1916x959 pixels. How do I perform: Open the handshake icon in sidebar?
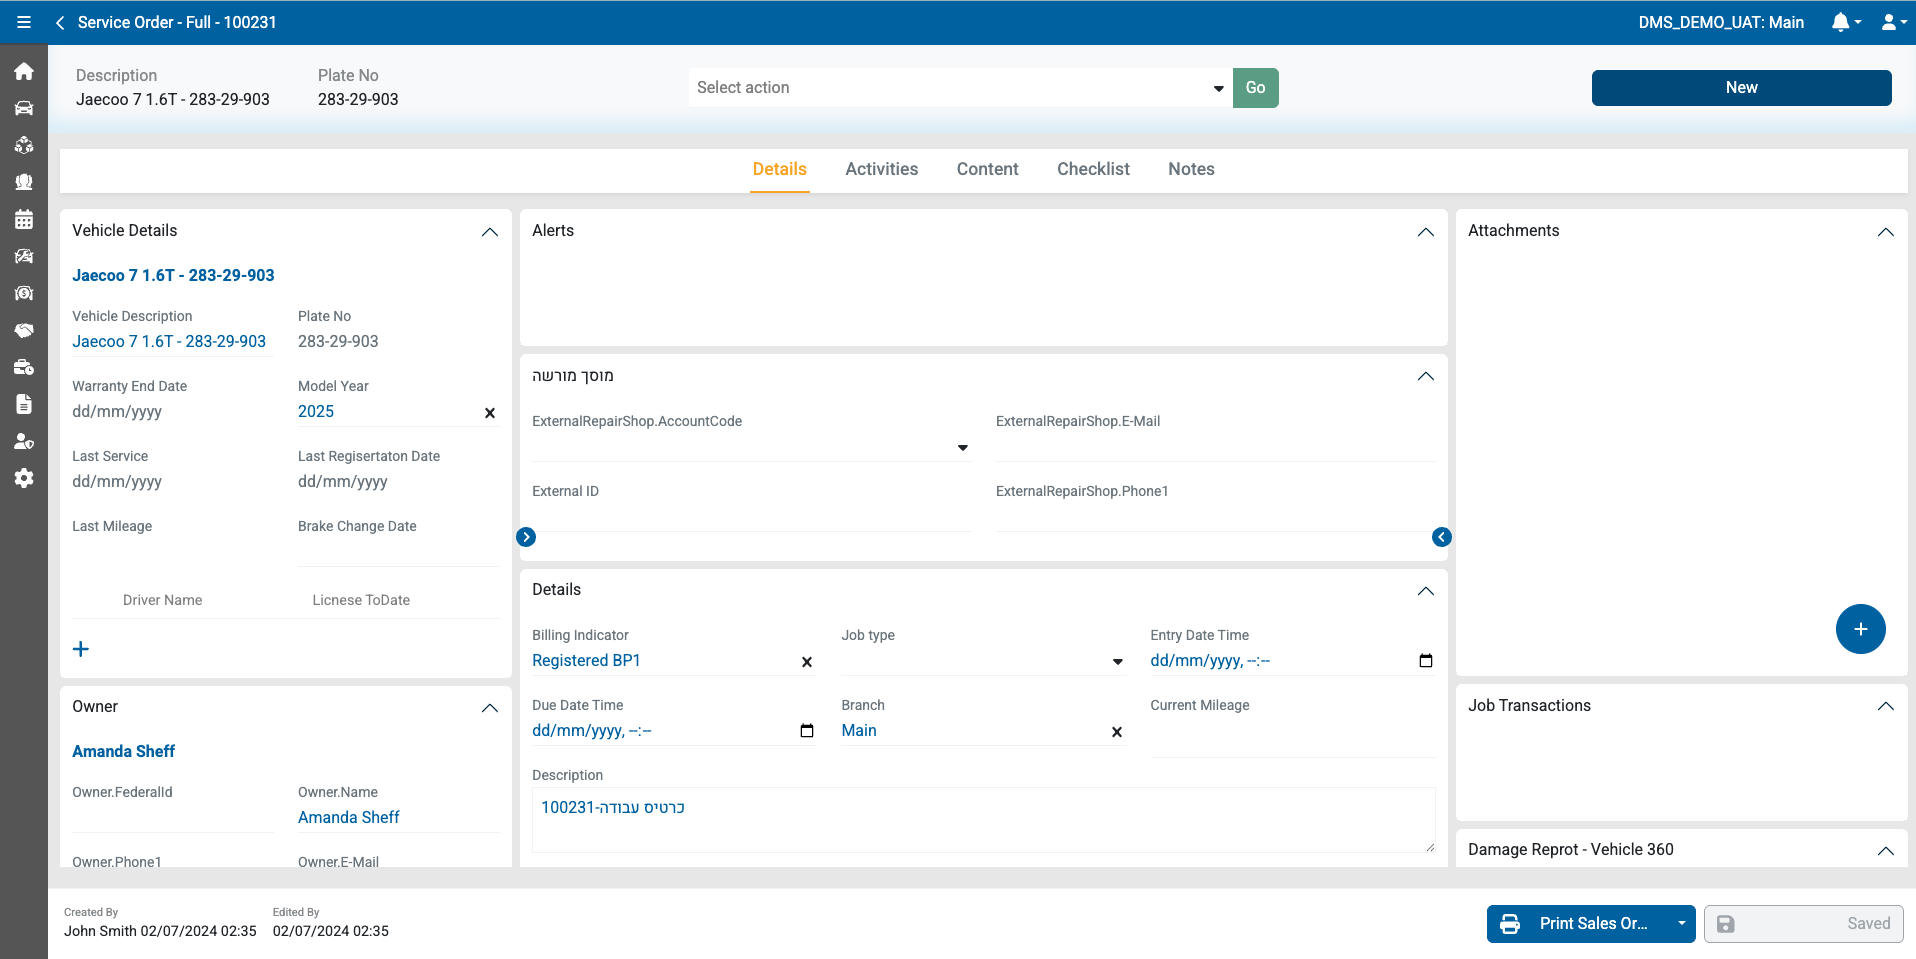(24, 330)
